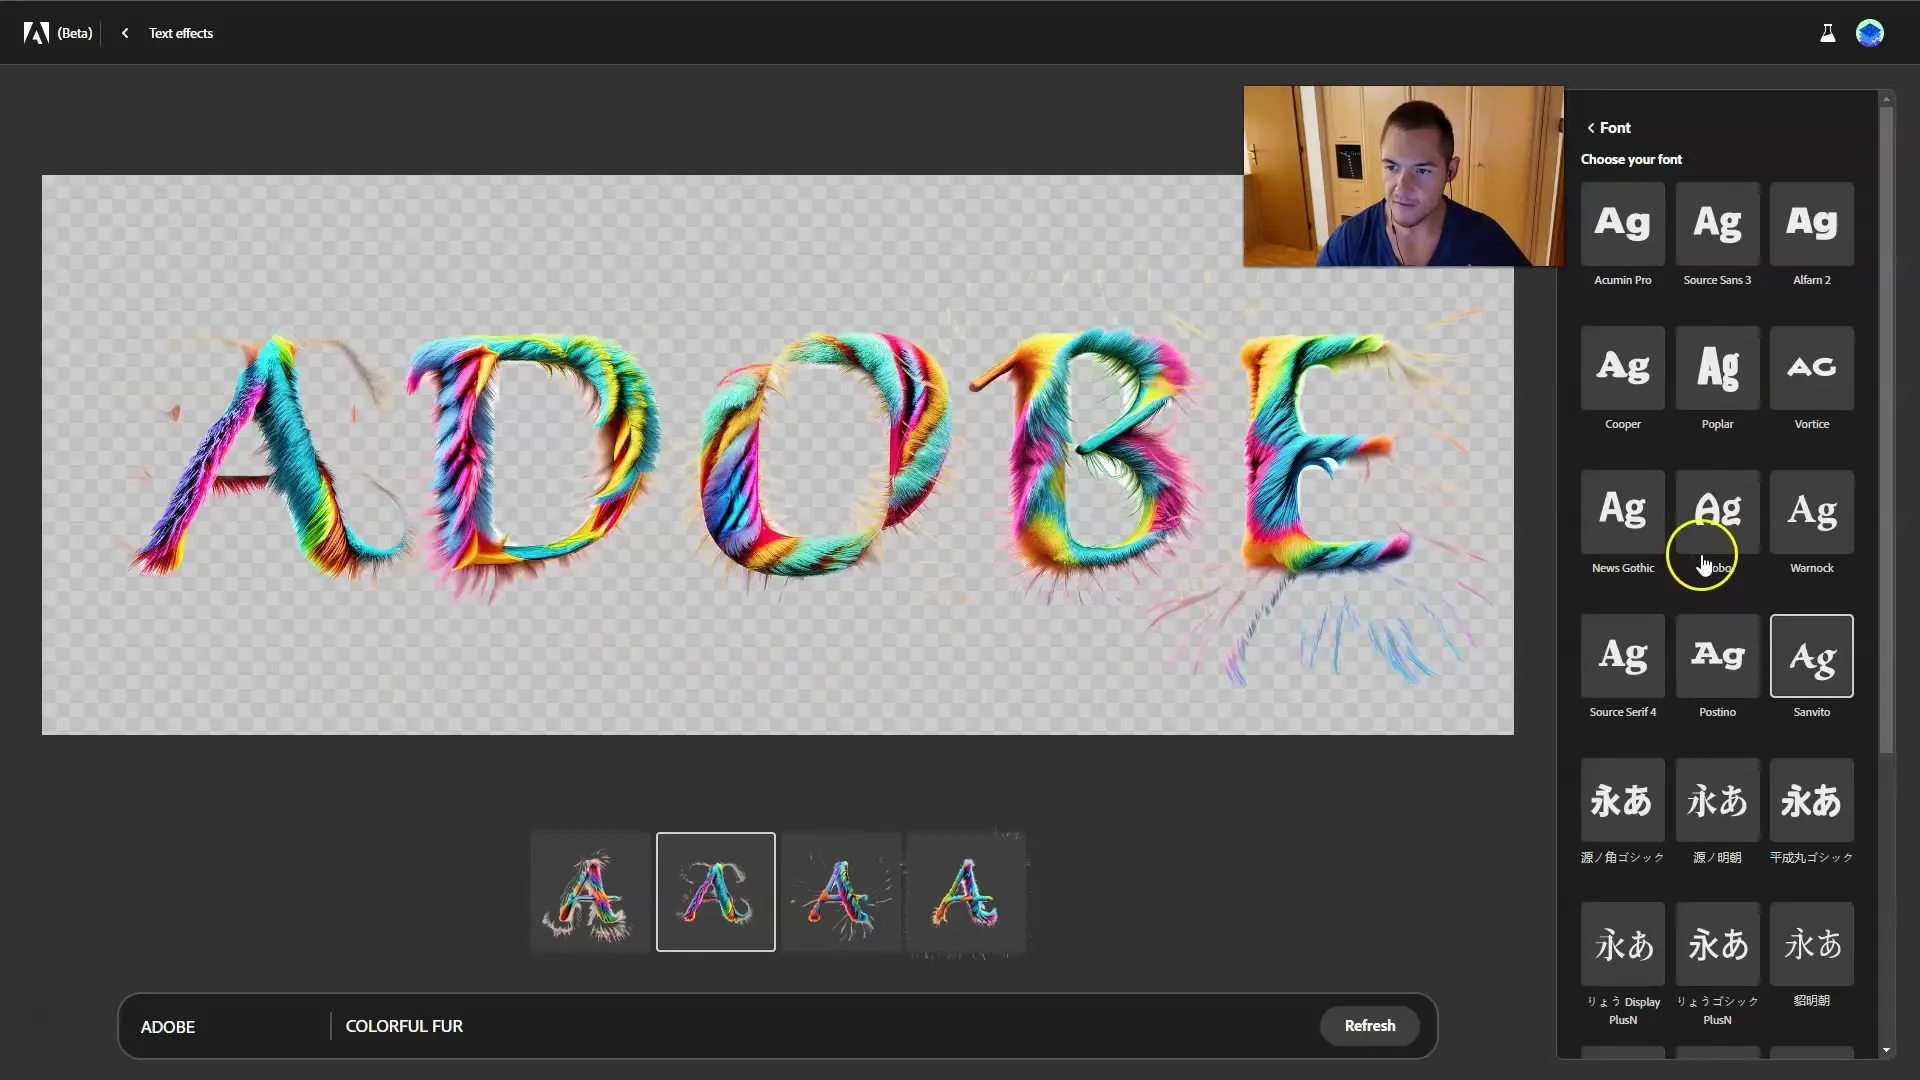Image resolution: width=1920 pixels, height=1080 pixels.
Task: Click the Refresh button
Action: (1369, 1026)
